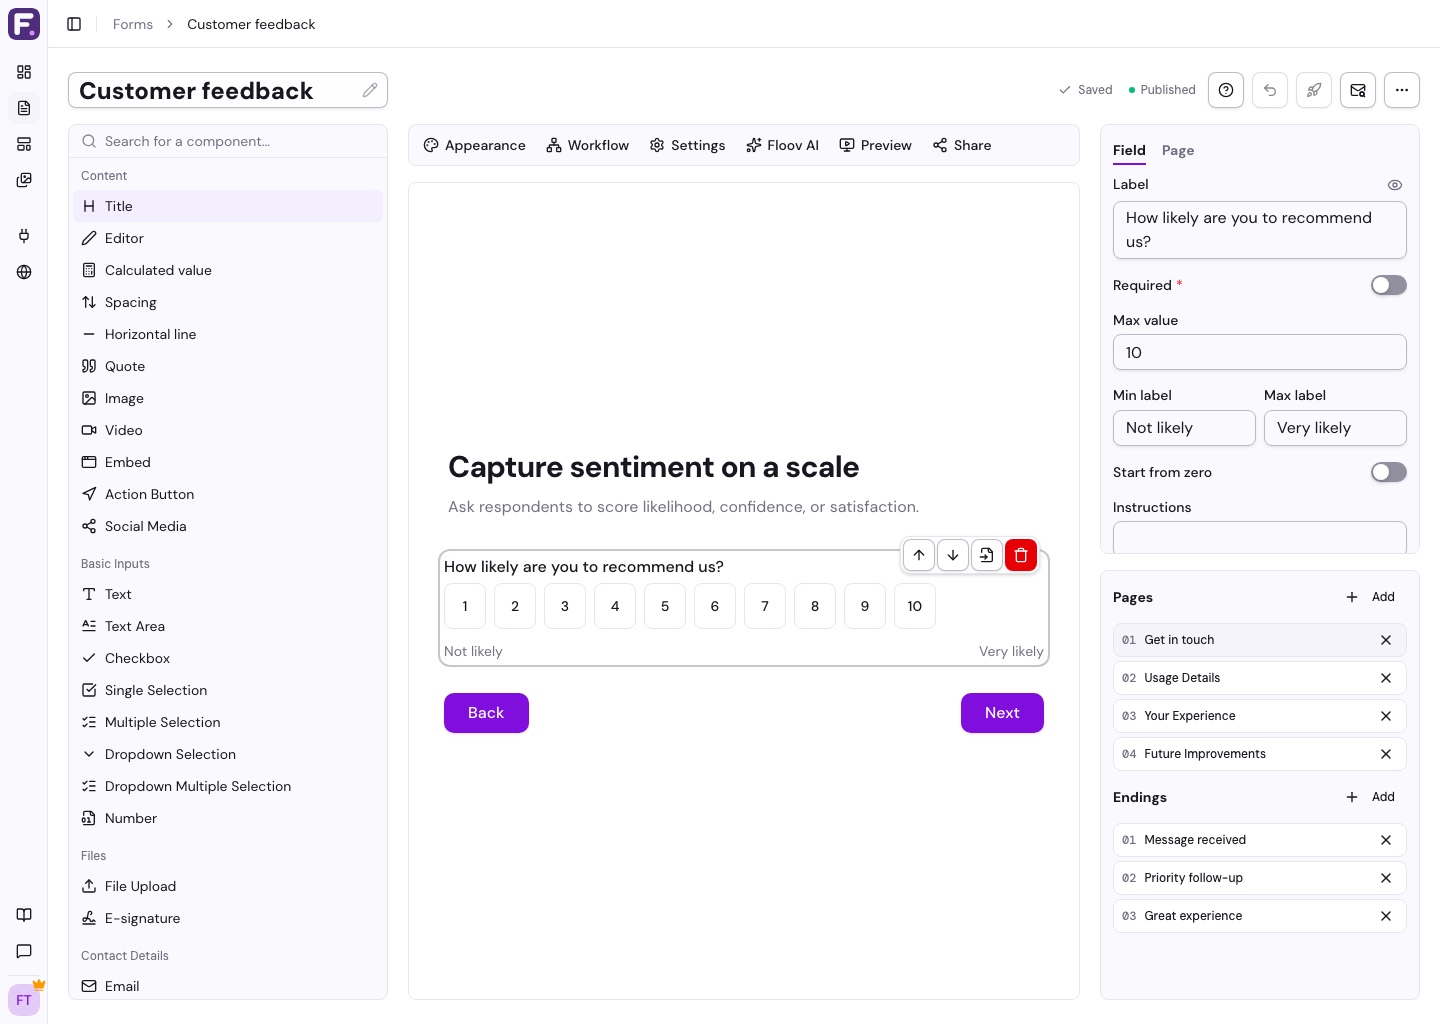Image resolution: width=1440 pixels, height=1024 pixels.
Task: Open the three-dots more options menu
Action: (1402, 90)
